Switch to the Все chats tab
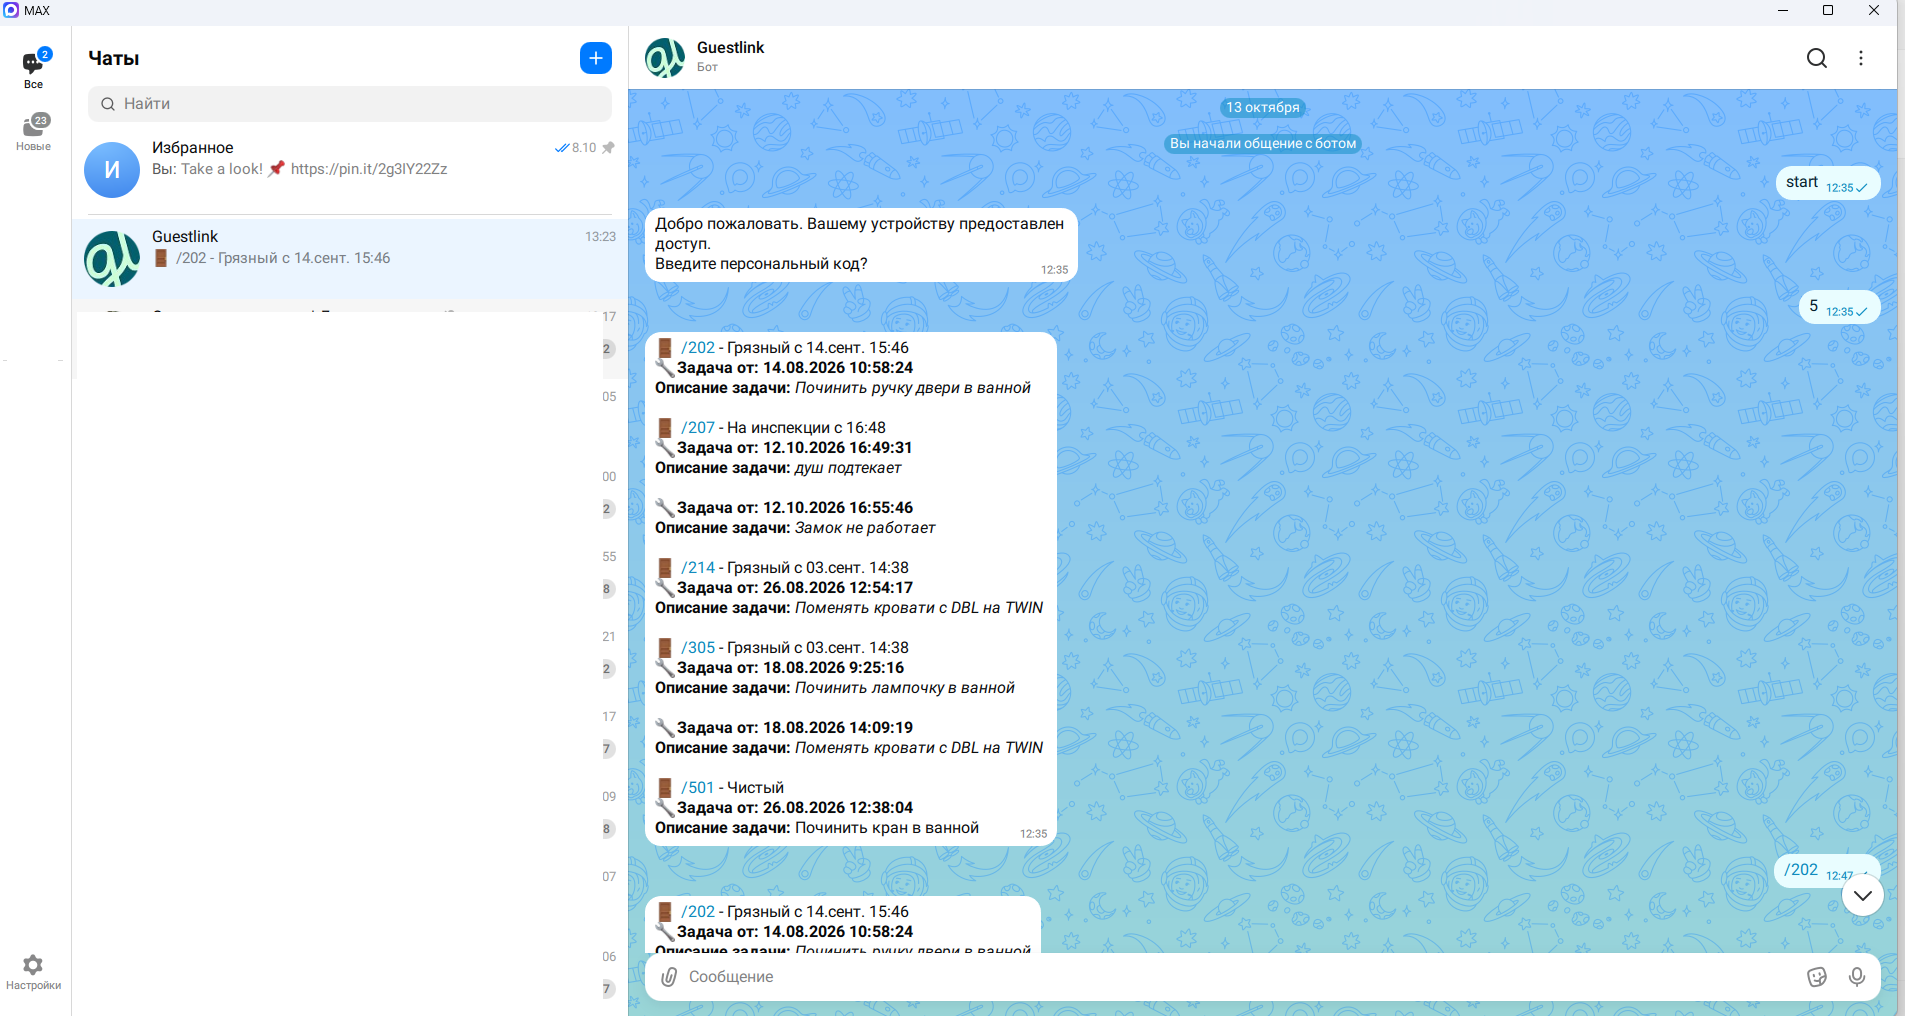This screenshot has height=1016, width=1905. [34, 68]
